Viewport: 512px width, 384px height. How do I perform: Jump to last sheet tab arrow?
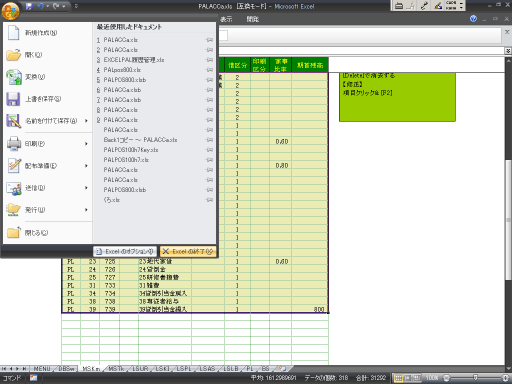24,369
